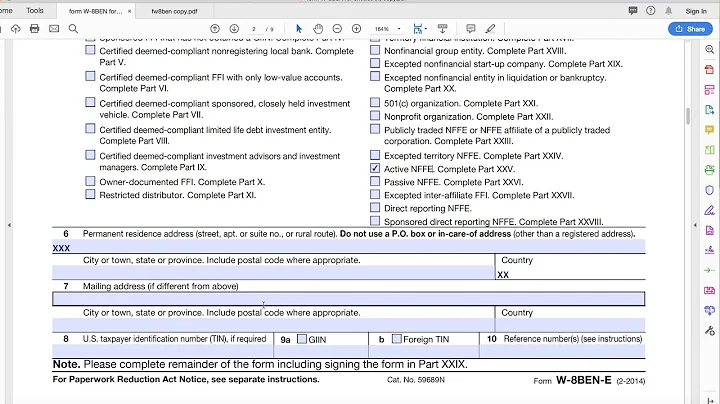Check FFI with only low-value accounts box
This screenshot has height=404, width=720.
(90, 76)
